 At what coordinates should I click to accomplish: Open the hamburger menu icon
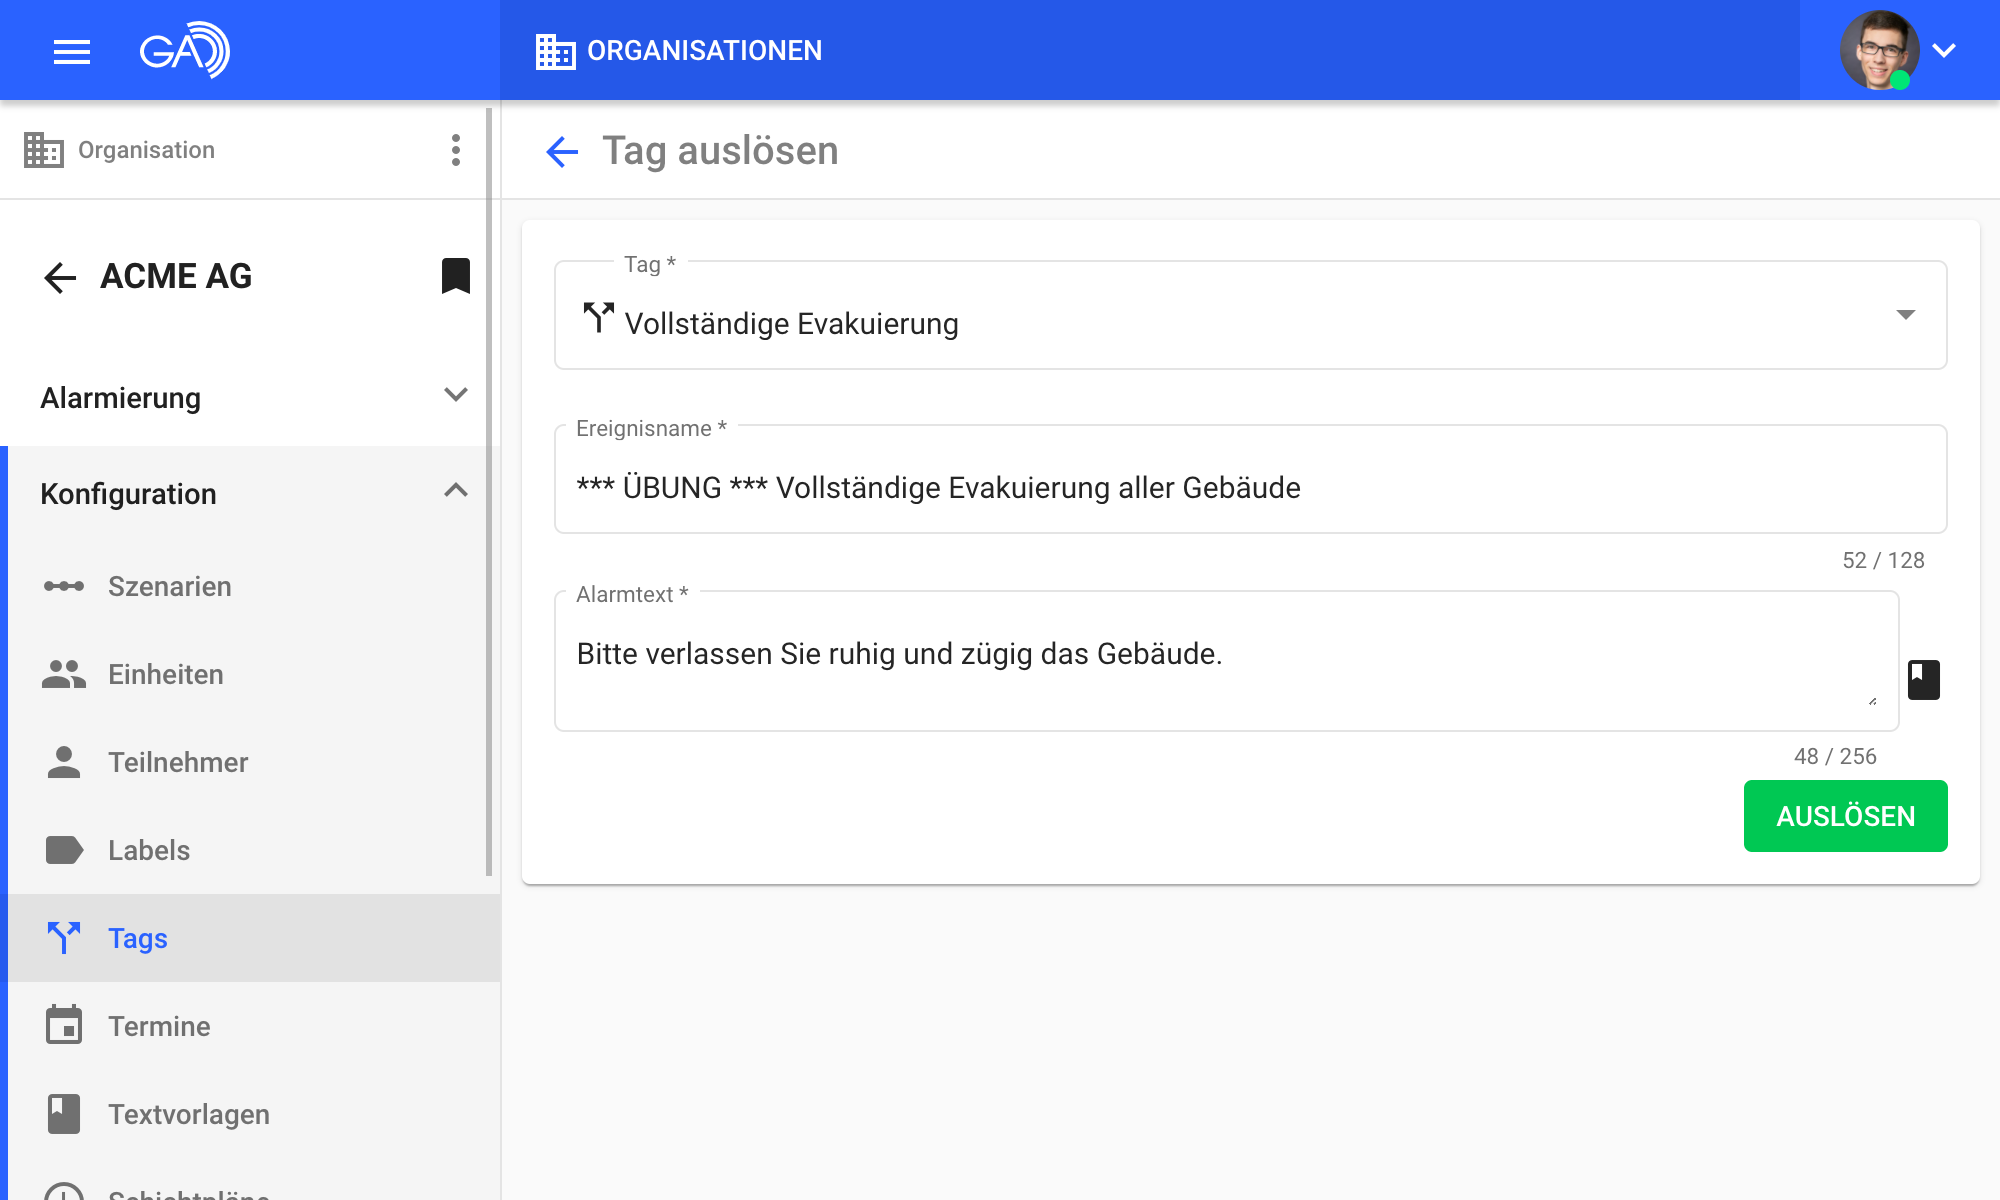pyautogui.click(x=72, y=51)
